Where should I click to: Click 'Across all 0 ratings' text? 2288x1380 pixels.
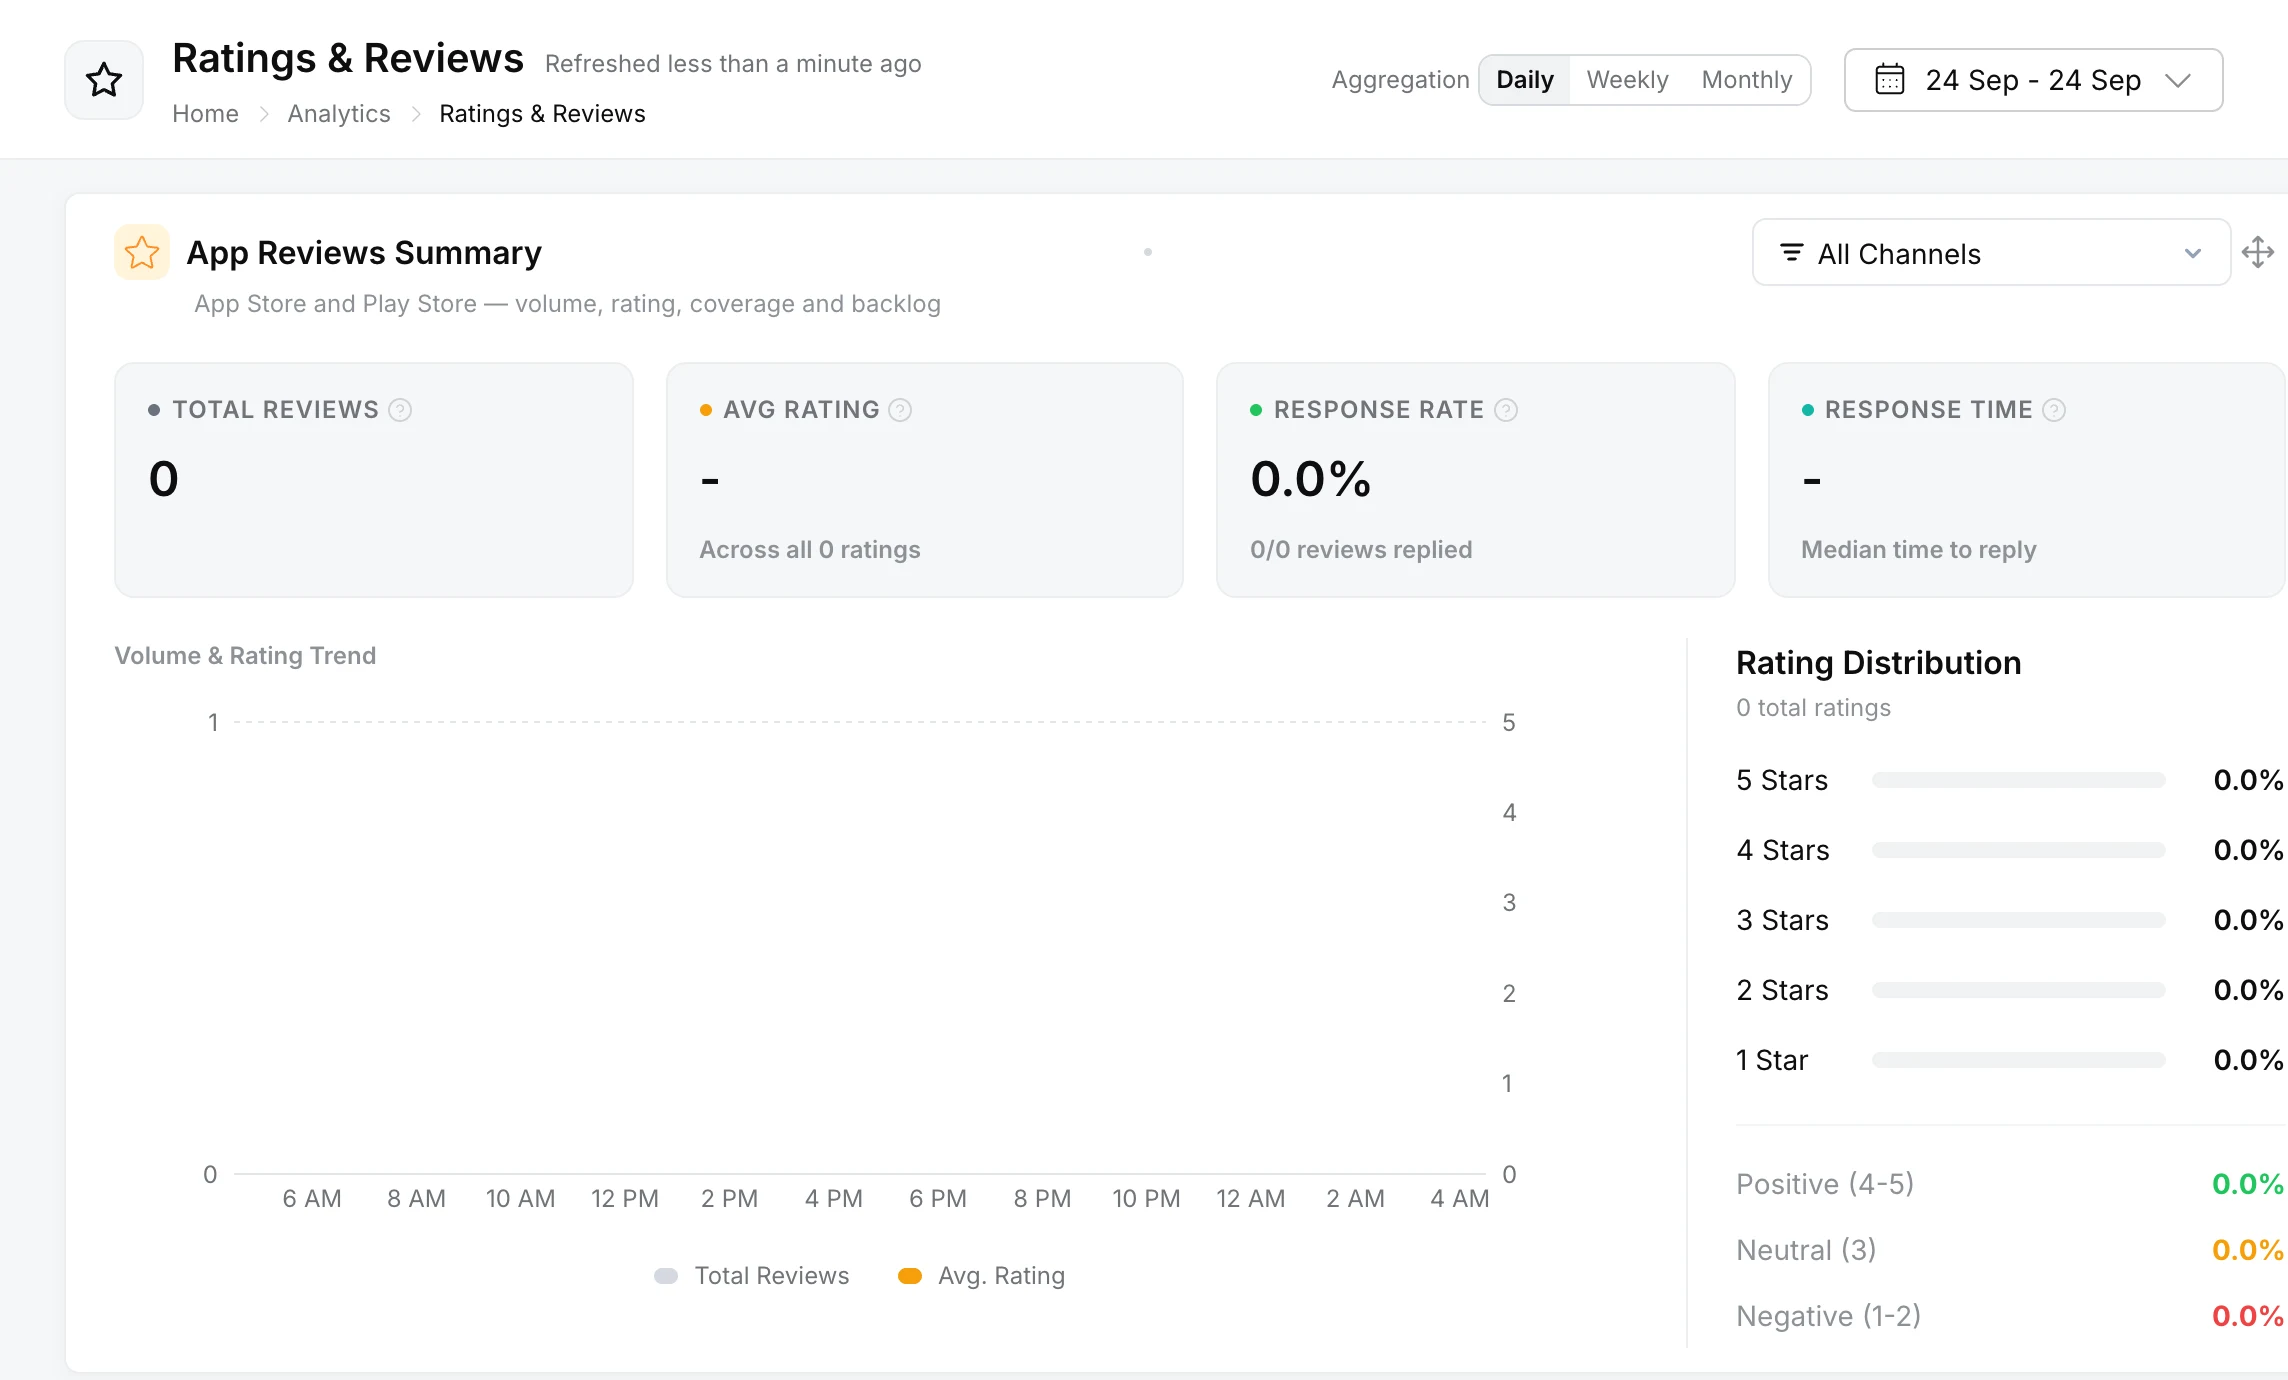pos(810,550)
